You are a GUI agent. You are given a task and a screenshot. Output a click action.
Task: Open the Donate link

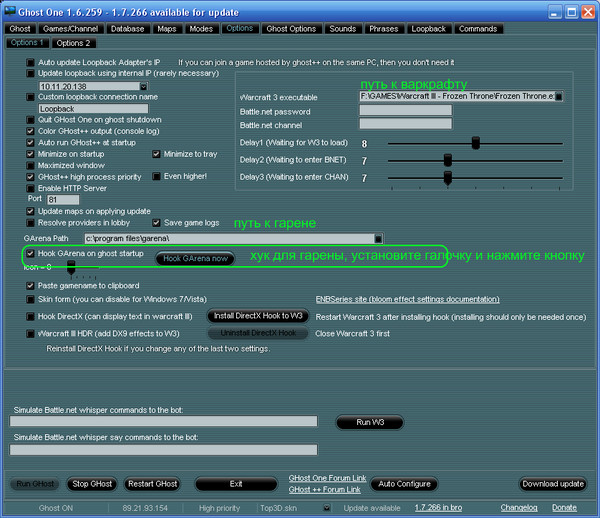(x=564, y=508)
